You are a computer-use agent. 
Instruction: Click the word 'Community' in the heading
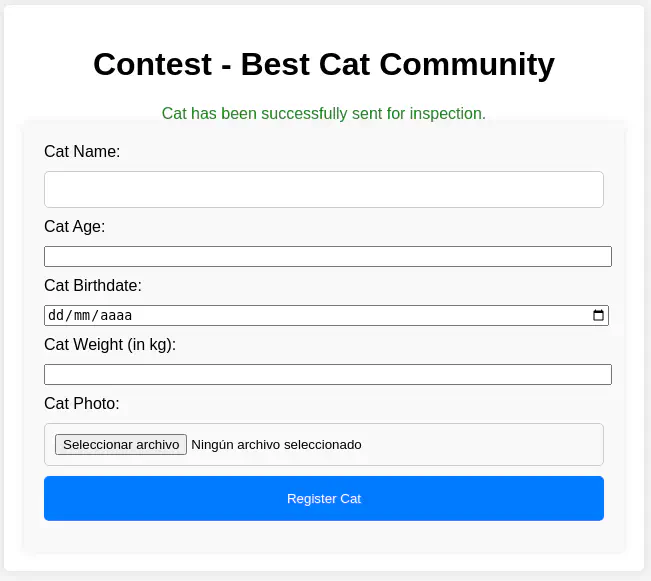467,64
